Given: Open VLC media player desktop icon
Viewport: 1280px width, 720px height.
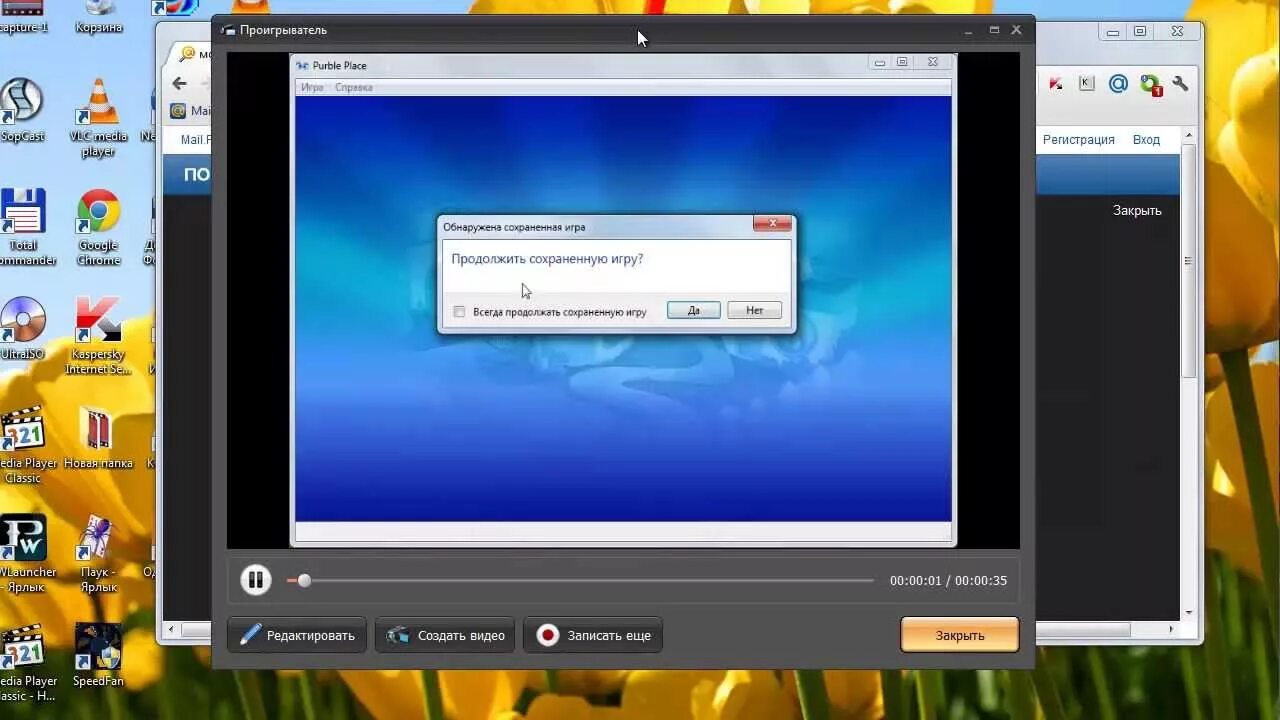Looking at the screenshot, I should pos(98,118).
